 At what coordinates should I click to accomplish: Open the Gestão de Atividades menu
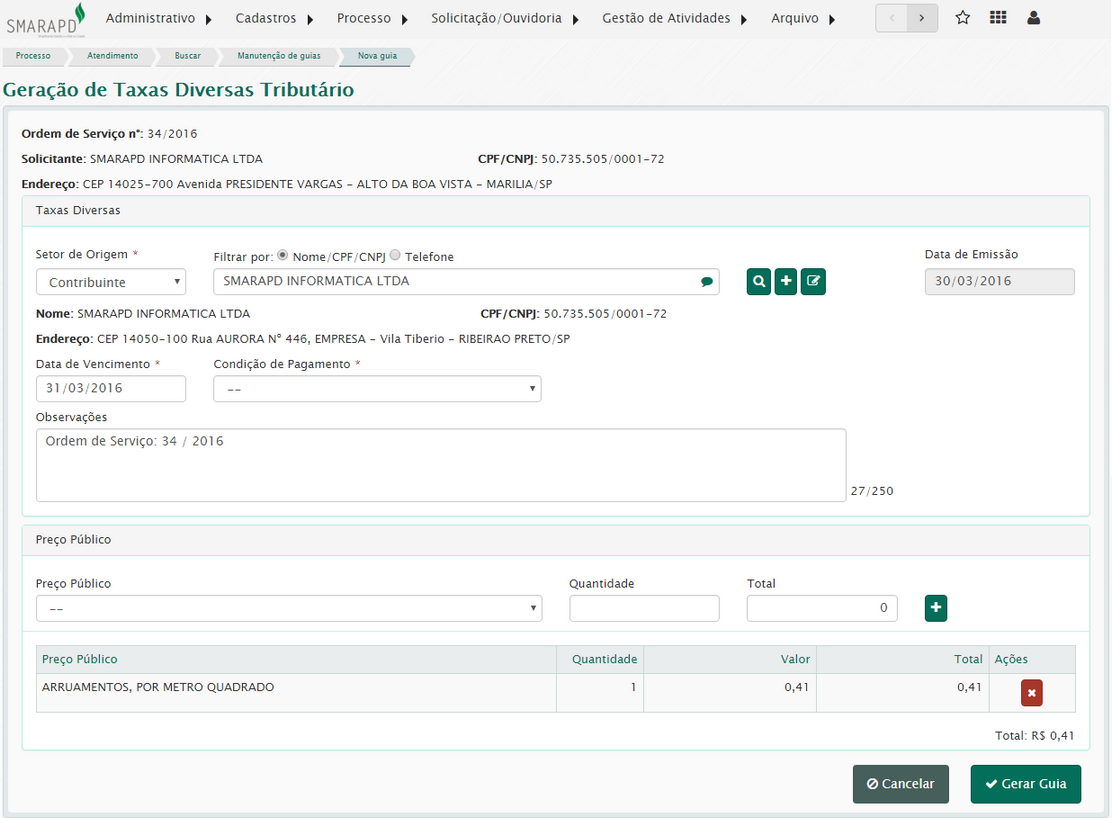[674, 18]
